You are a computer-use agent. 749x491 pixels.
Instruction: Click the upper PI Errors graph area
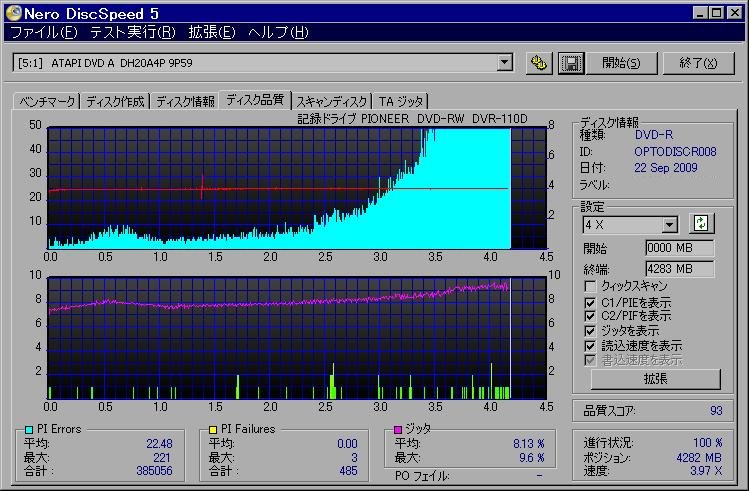click(297, 188)
